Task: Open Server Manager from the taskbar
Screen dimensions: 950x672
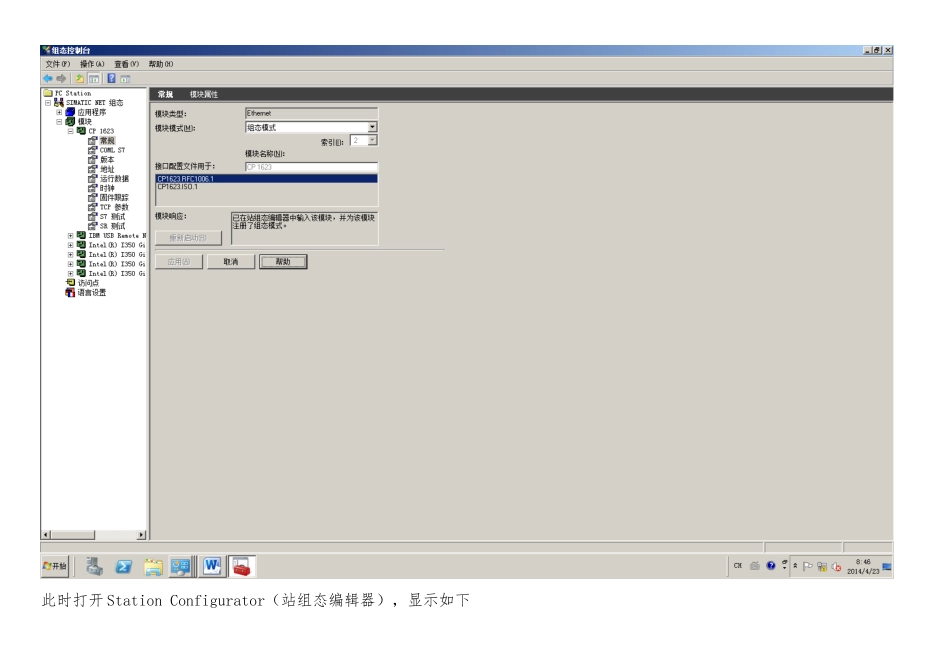Action: click(94, 567)
